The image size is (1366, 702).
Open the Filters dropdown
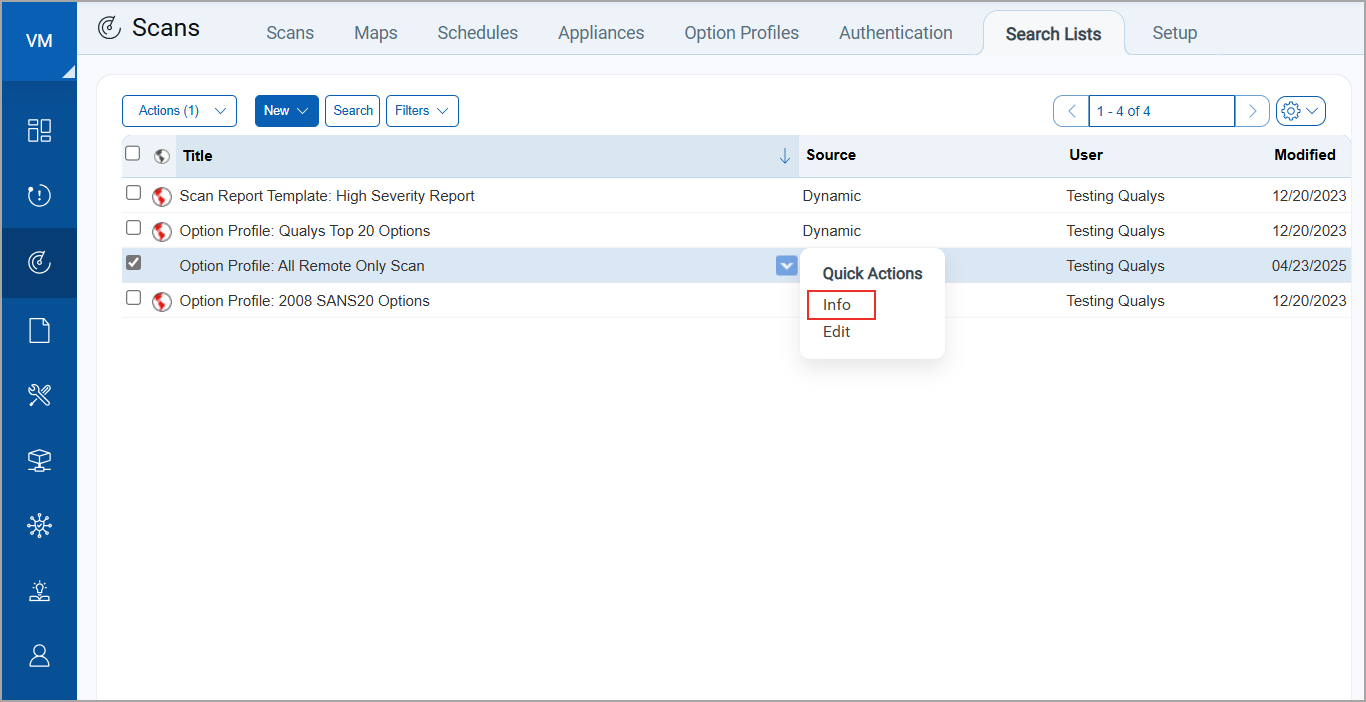tap(422, 111)
